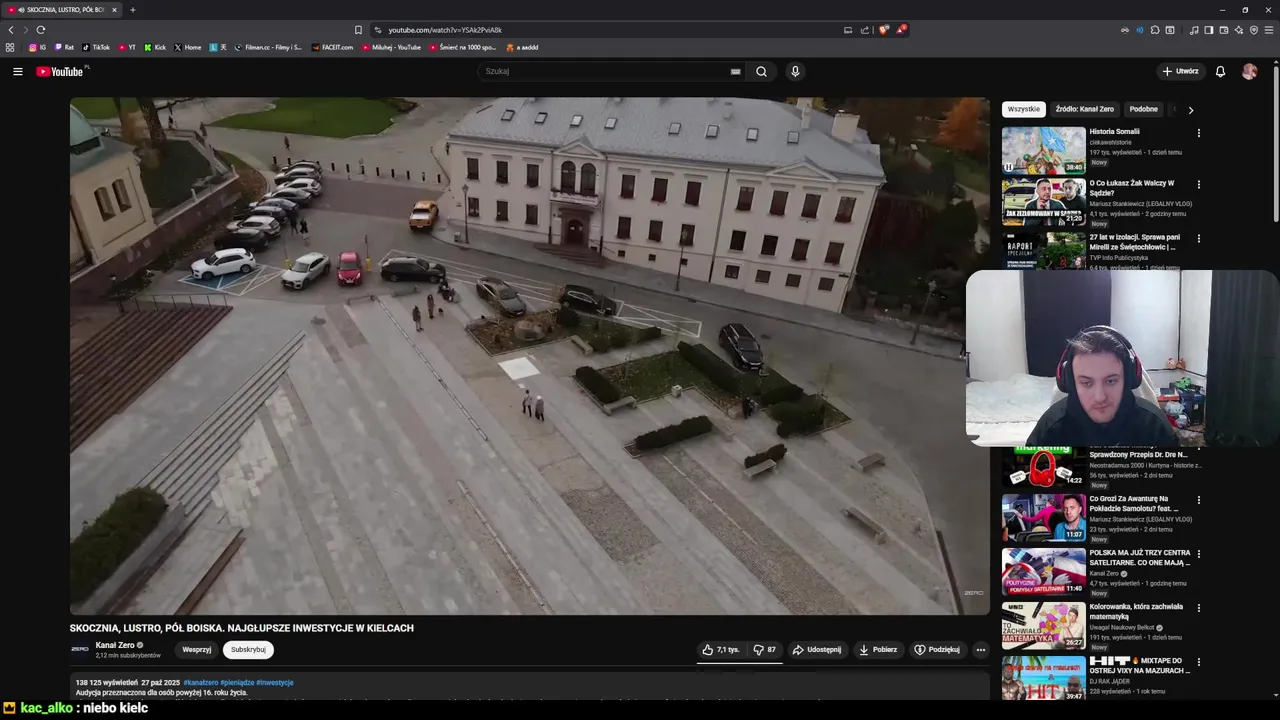Click the Pobierz download button
Screen dimensions: 1280x720
point(878,650)
